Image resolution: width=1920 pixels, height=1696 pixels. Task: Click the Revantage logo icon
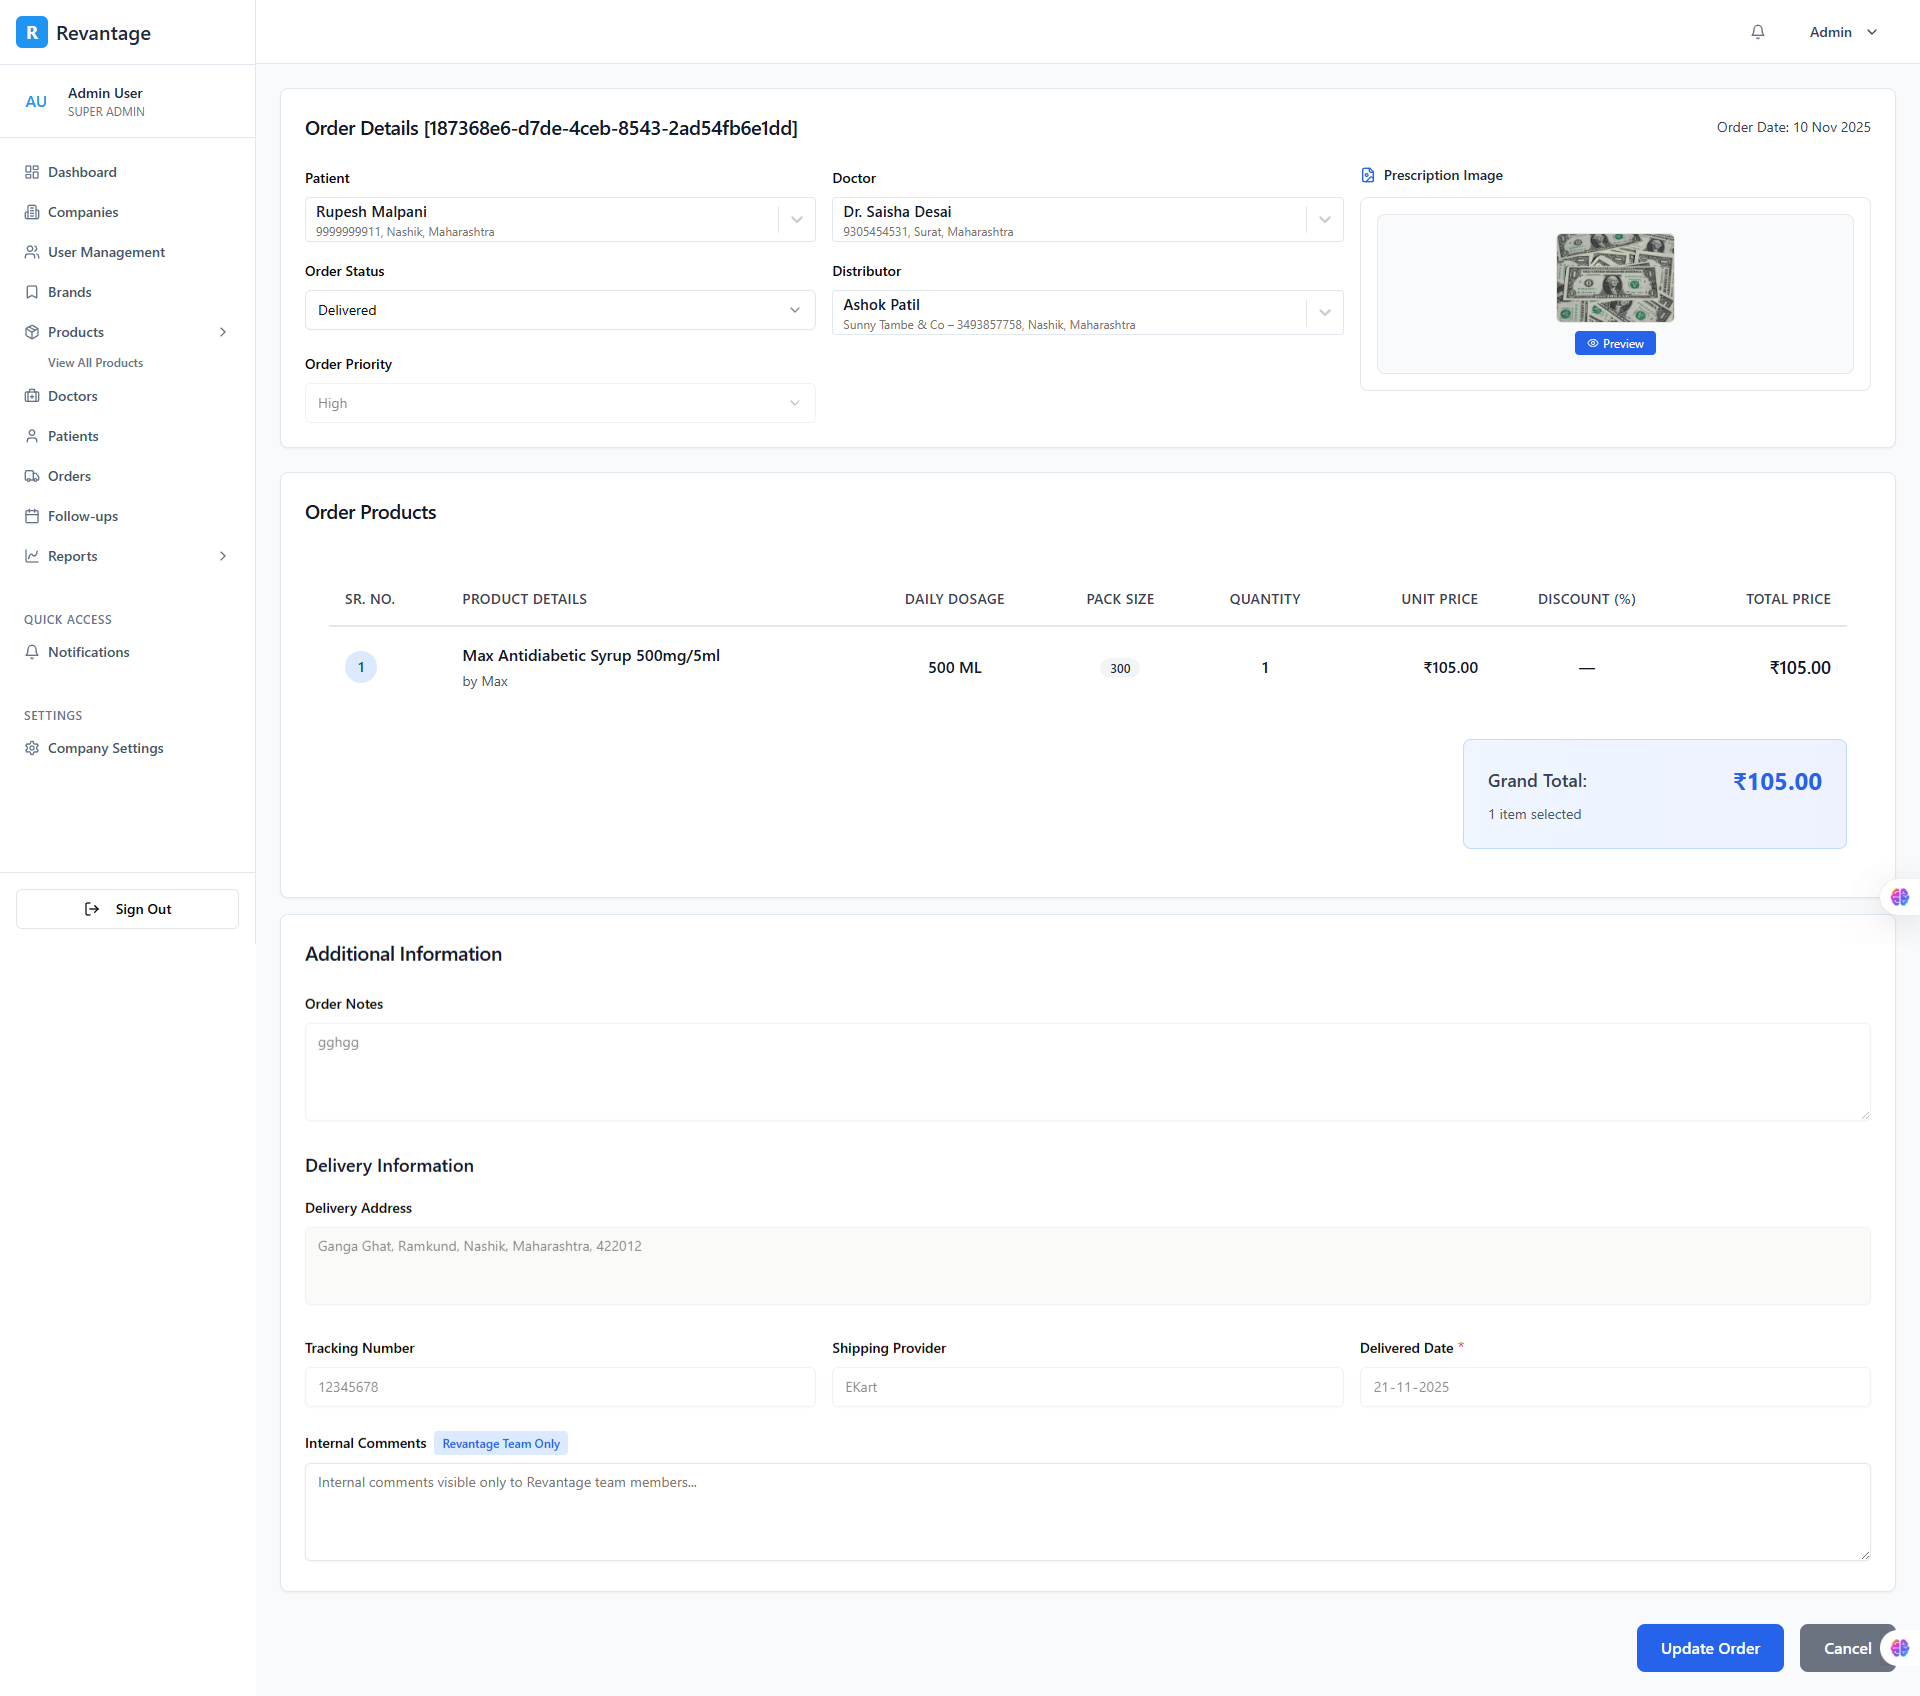32,32
